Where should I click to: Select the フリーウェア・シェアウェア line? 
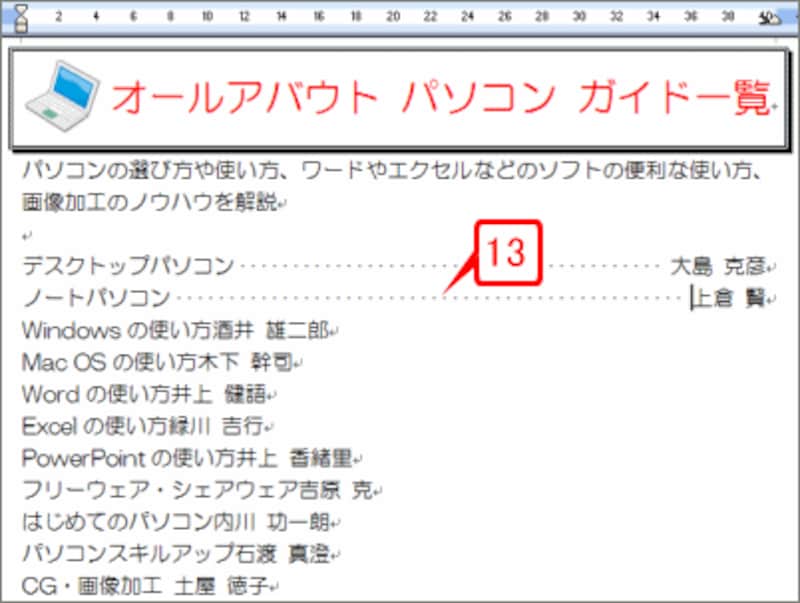(x=170, y=483)
